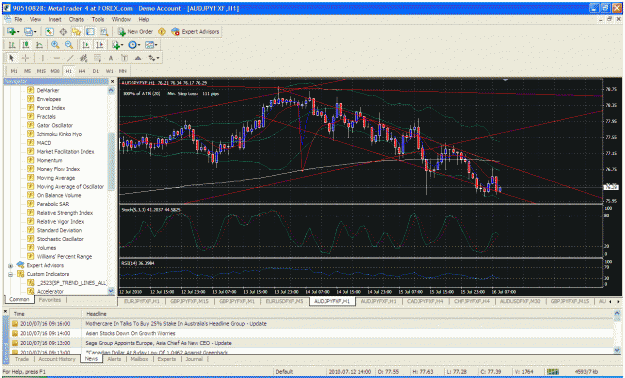This screenshot has width=625, height=378.
Task: Switch to Account History terminal tab
Action: tap(57, 359)
